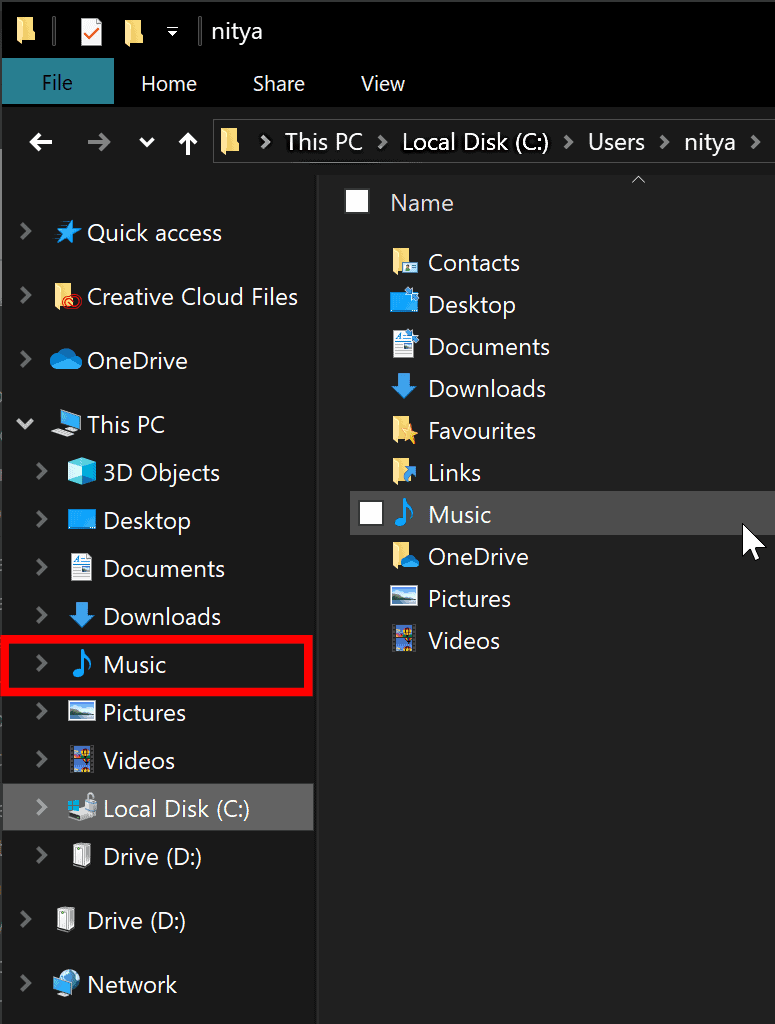Viewport: 775px width, 1024px height.
Task: Open the File menu
Action: pyautogui.click(x=57, y=83)
